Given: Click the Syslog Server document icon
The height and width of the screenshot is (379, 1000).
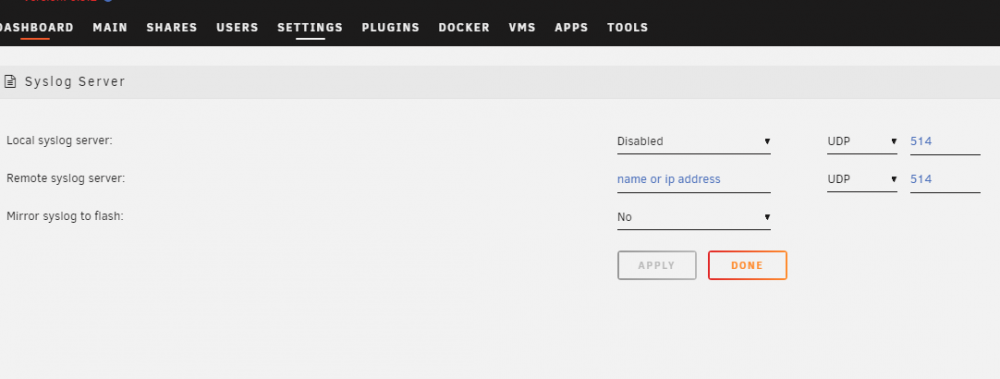Looking at the screenshot, I should (x=10, y=82).
